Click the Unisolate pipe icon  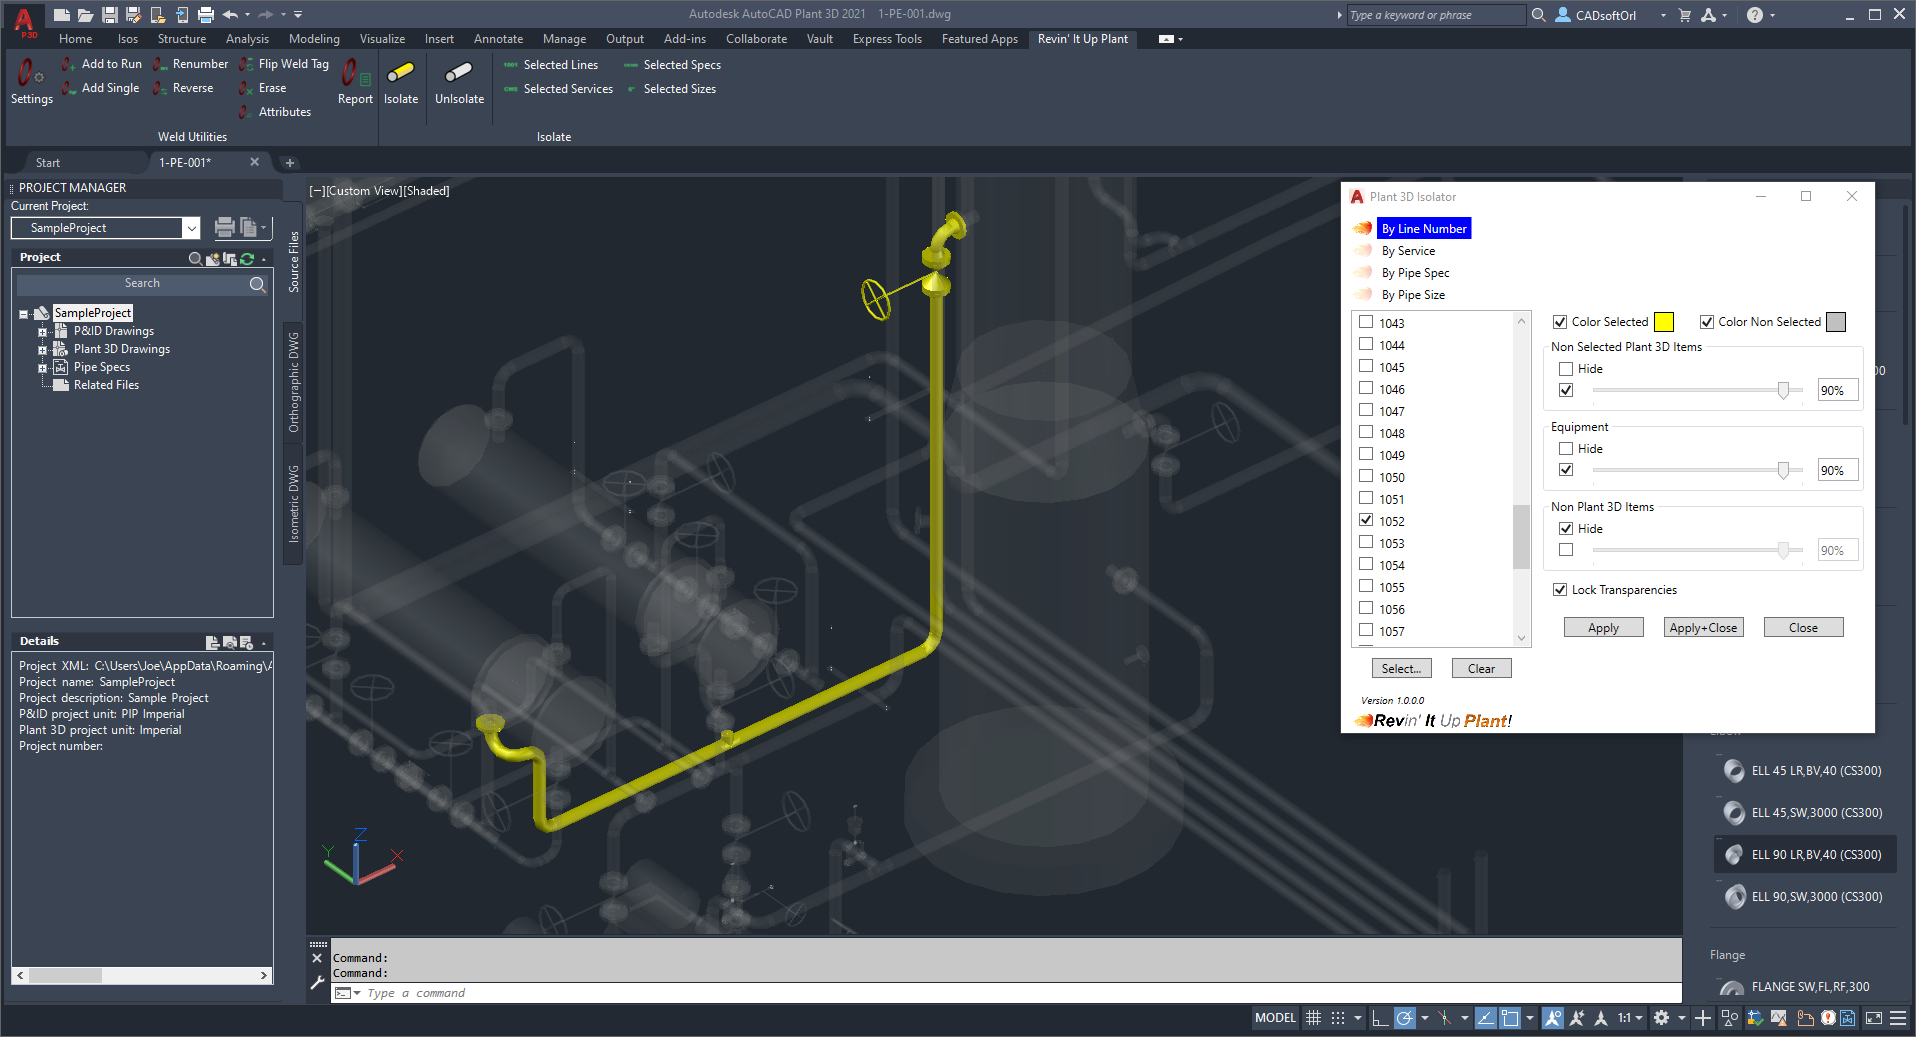click(x=459, y=74)
